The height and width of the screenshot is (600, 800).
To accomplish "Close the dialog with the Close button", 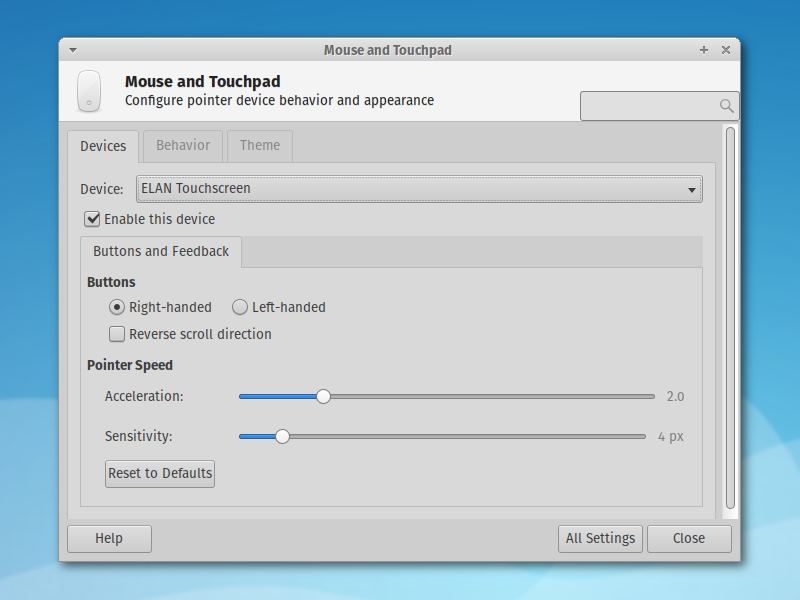I will 689,538.
